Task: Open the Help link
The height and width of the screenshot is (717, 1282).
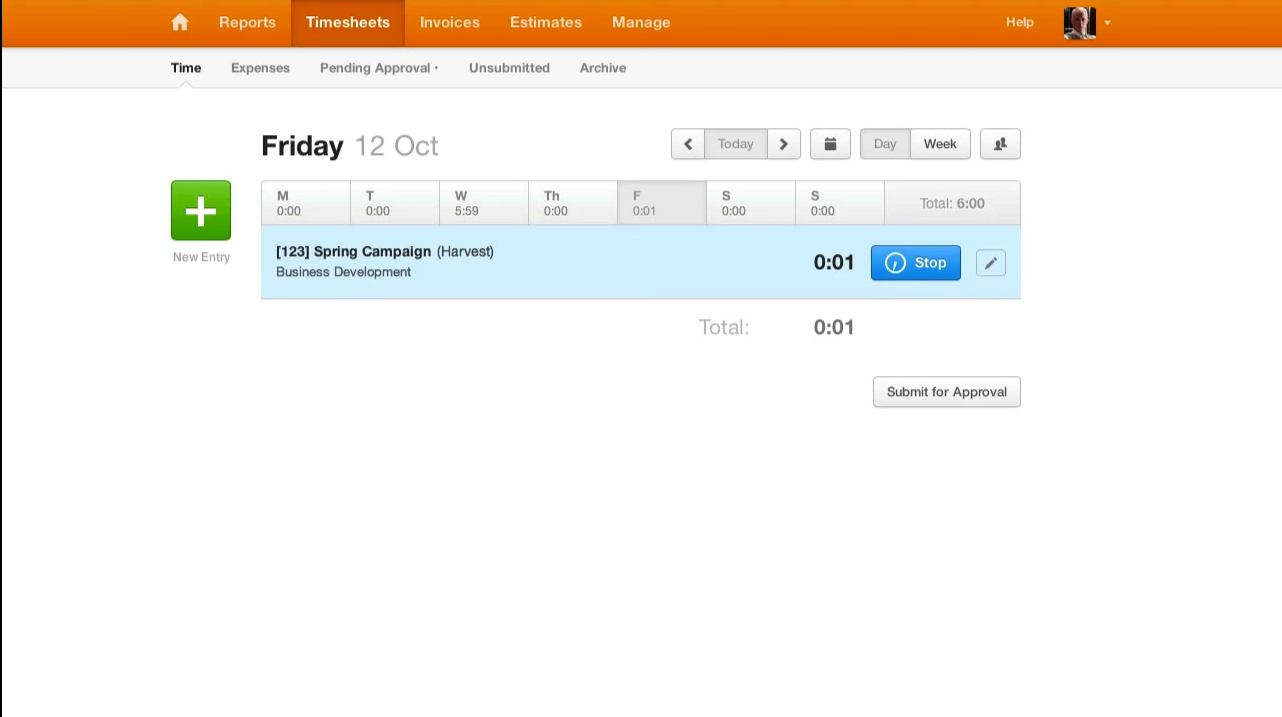Action: (1020, 22)
